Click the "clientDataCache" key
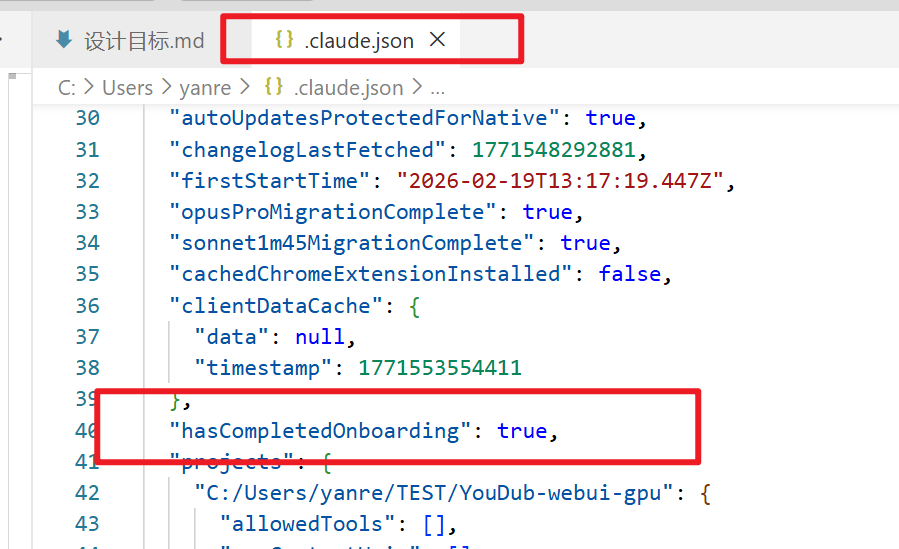 click(x=276, y=305)
